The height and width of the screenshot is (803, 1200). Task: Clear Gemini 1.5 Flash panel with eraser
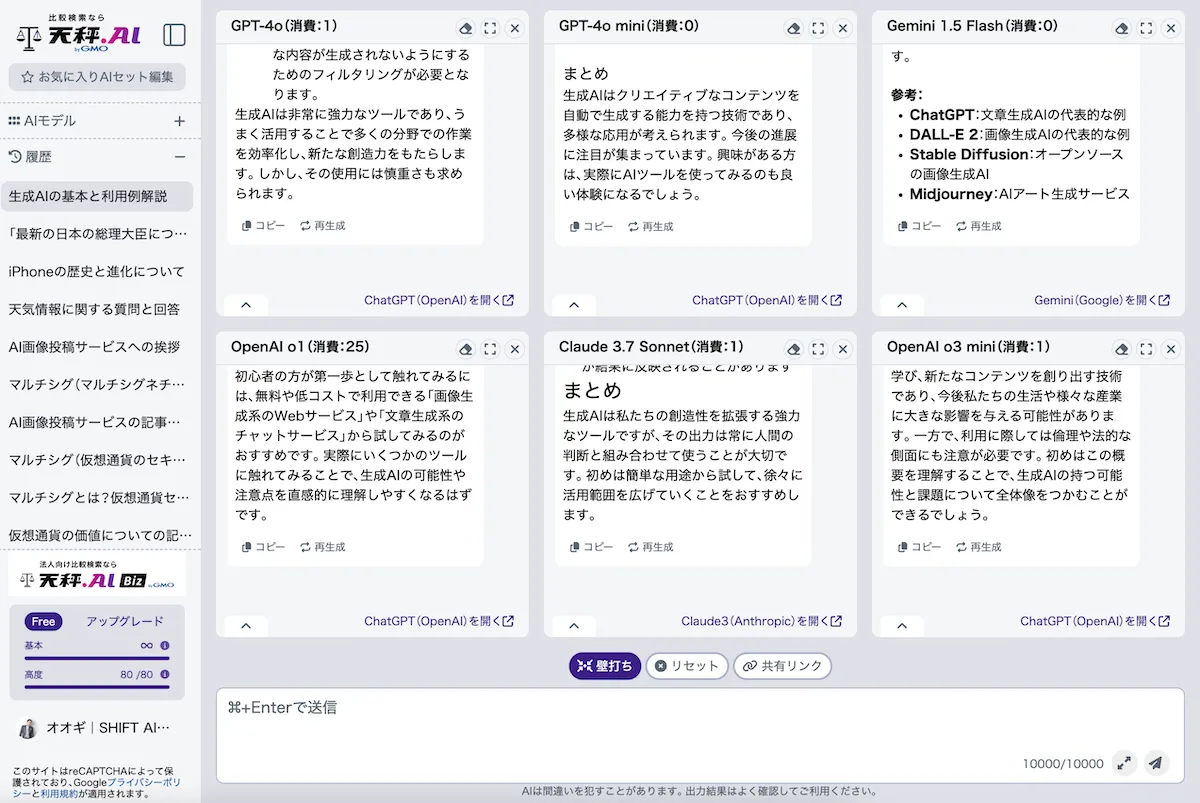tap(1121, 29)
